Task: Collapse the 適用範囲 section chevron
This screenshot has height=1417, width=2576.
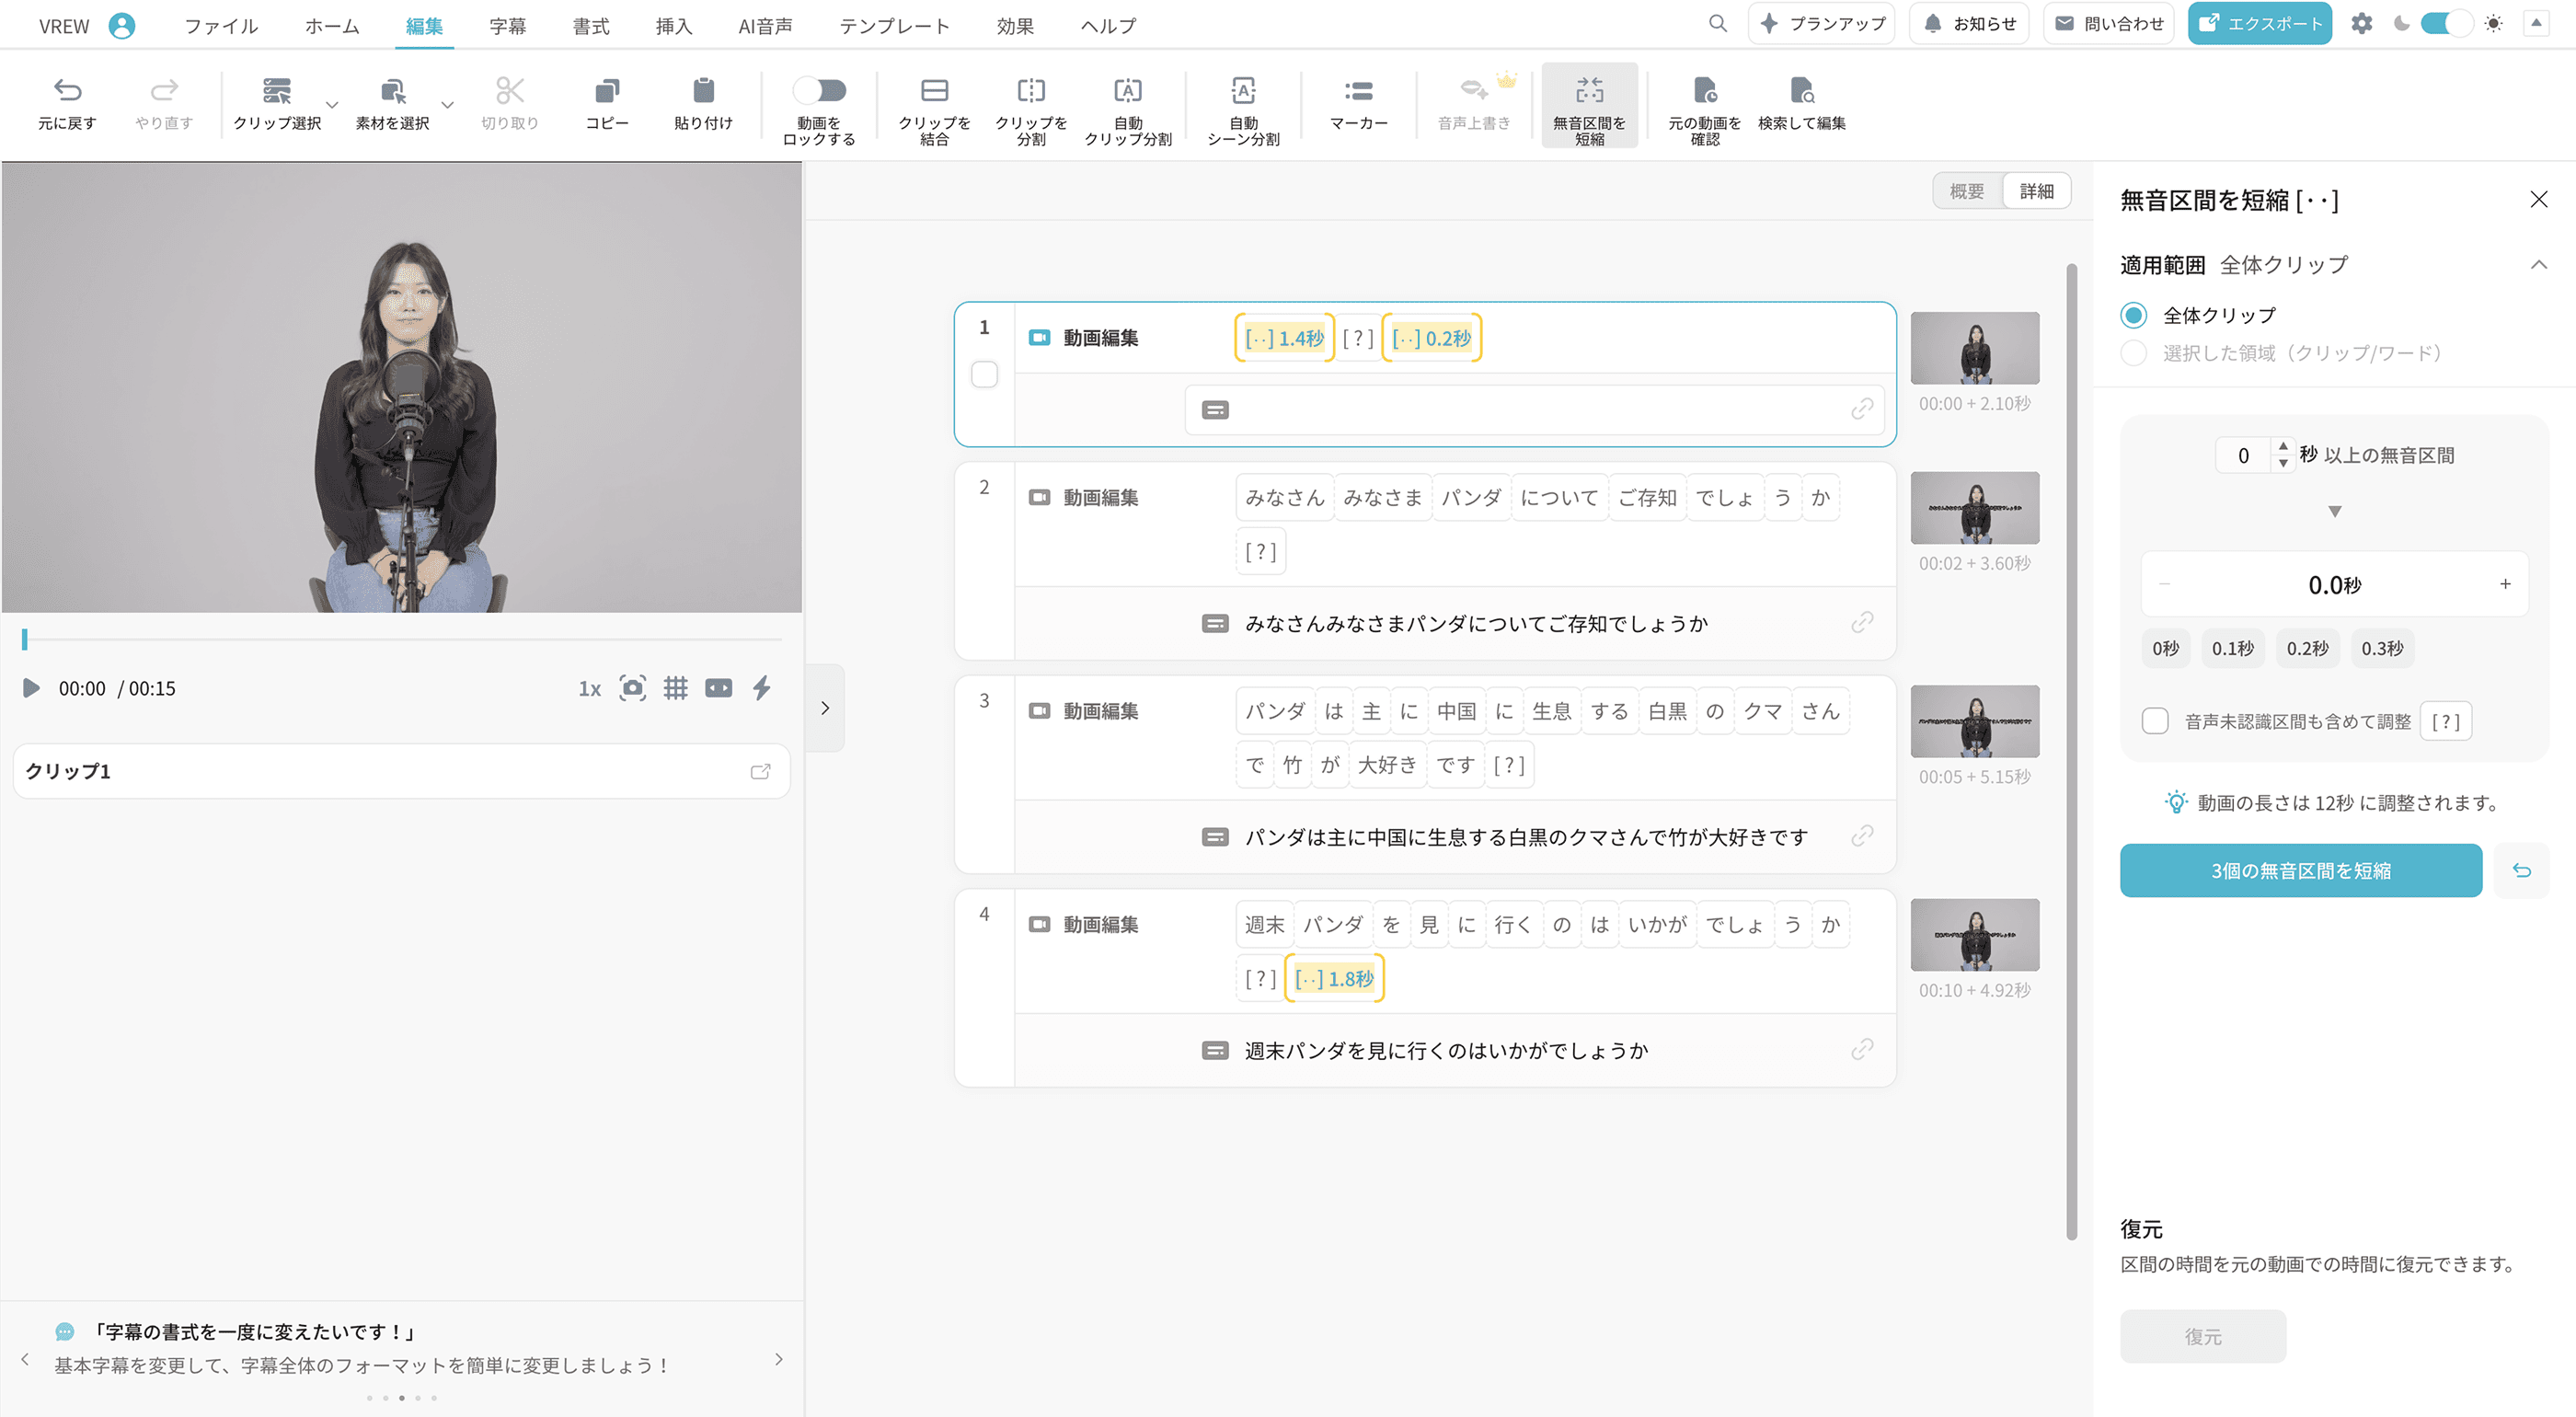Action: [2538, 265]
